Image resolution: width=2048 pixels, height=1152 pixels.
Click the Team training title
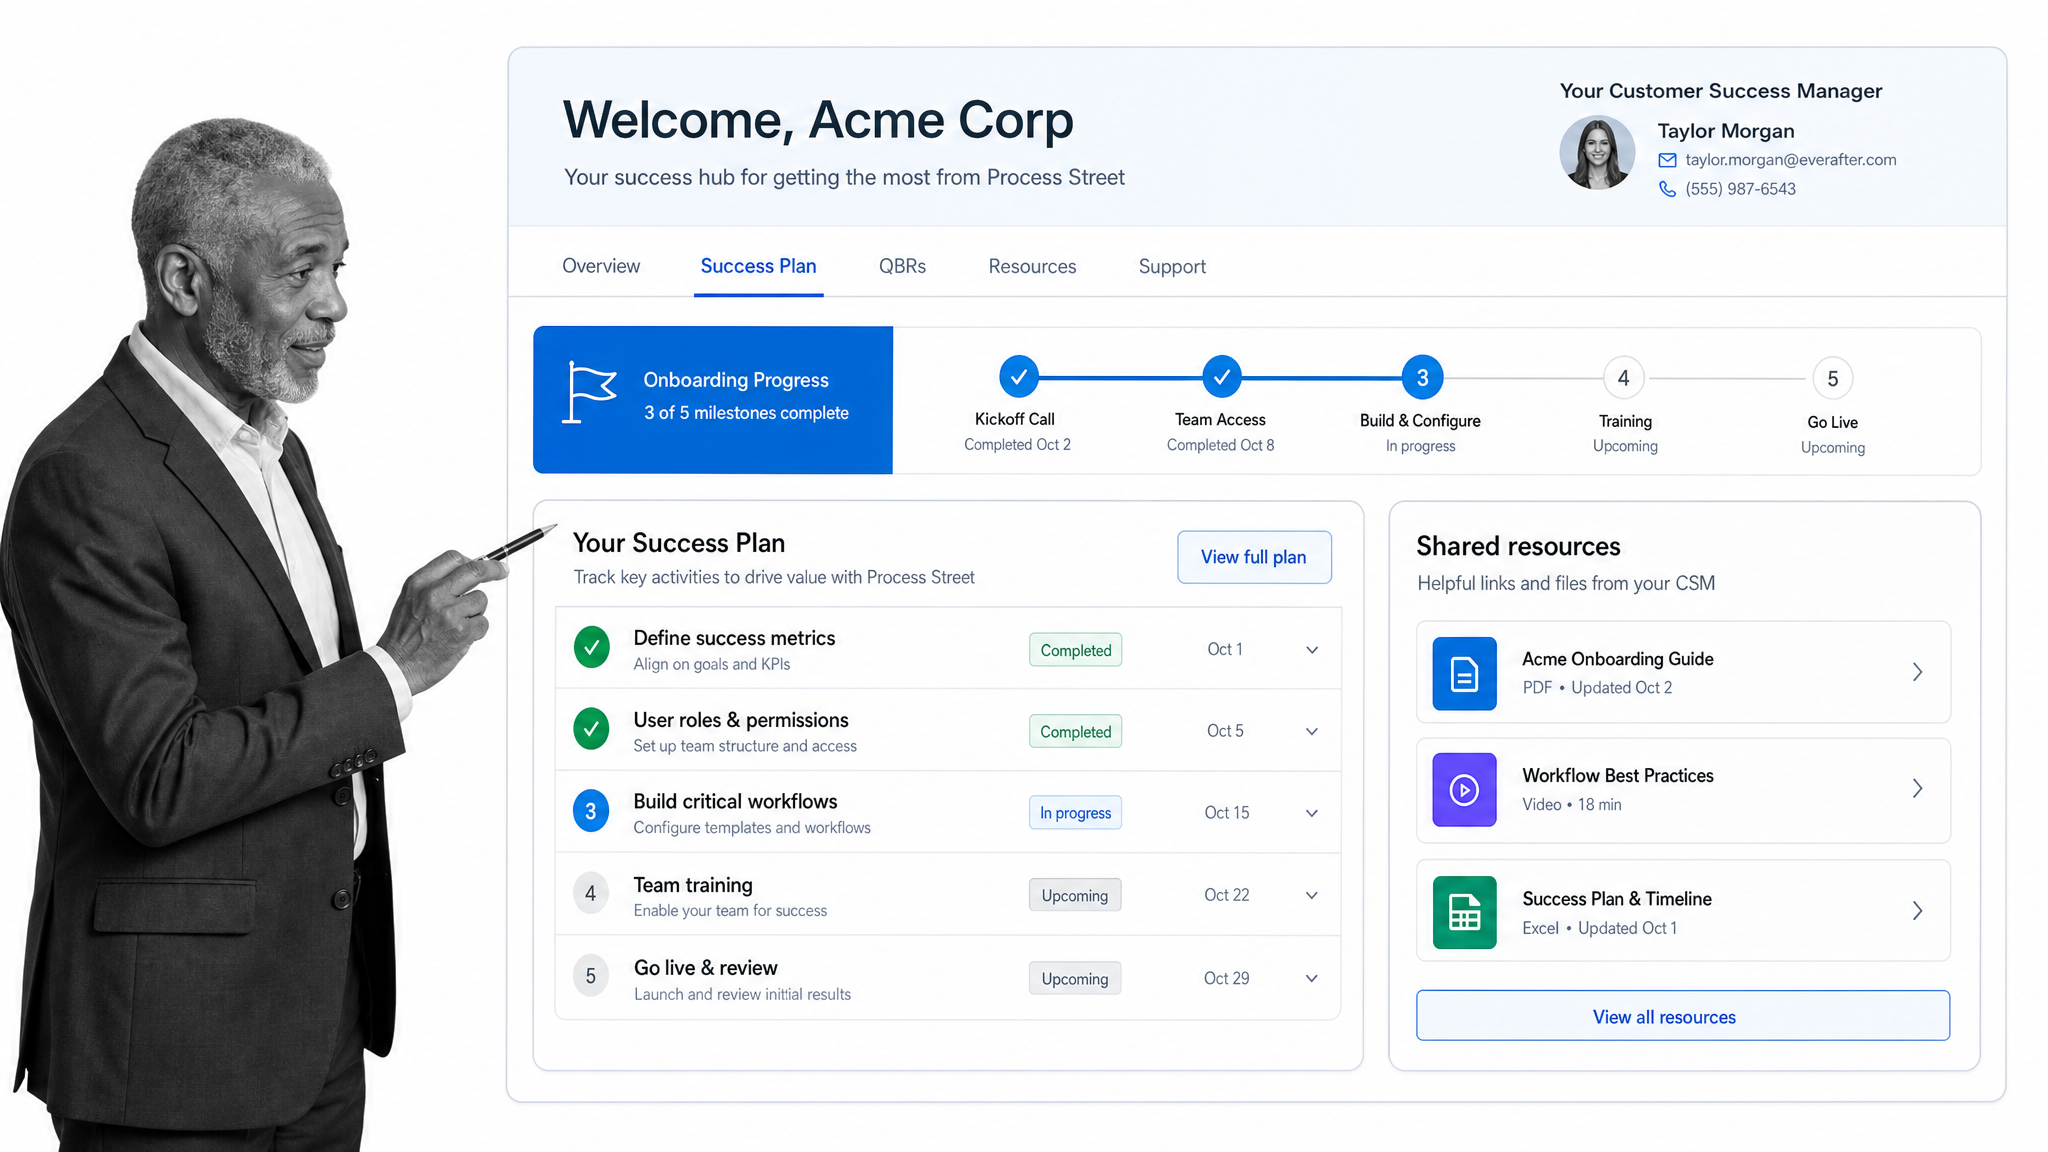(693, 885)
